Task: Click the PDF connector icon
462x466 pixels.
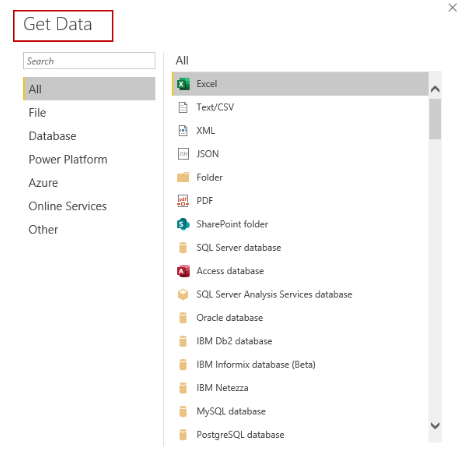Action: click(x=183, y=201)
